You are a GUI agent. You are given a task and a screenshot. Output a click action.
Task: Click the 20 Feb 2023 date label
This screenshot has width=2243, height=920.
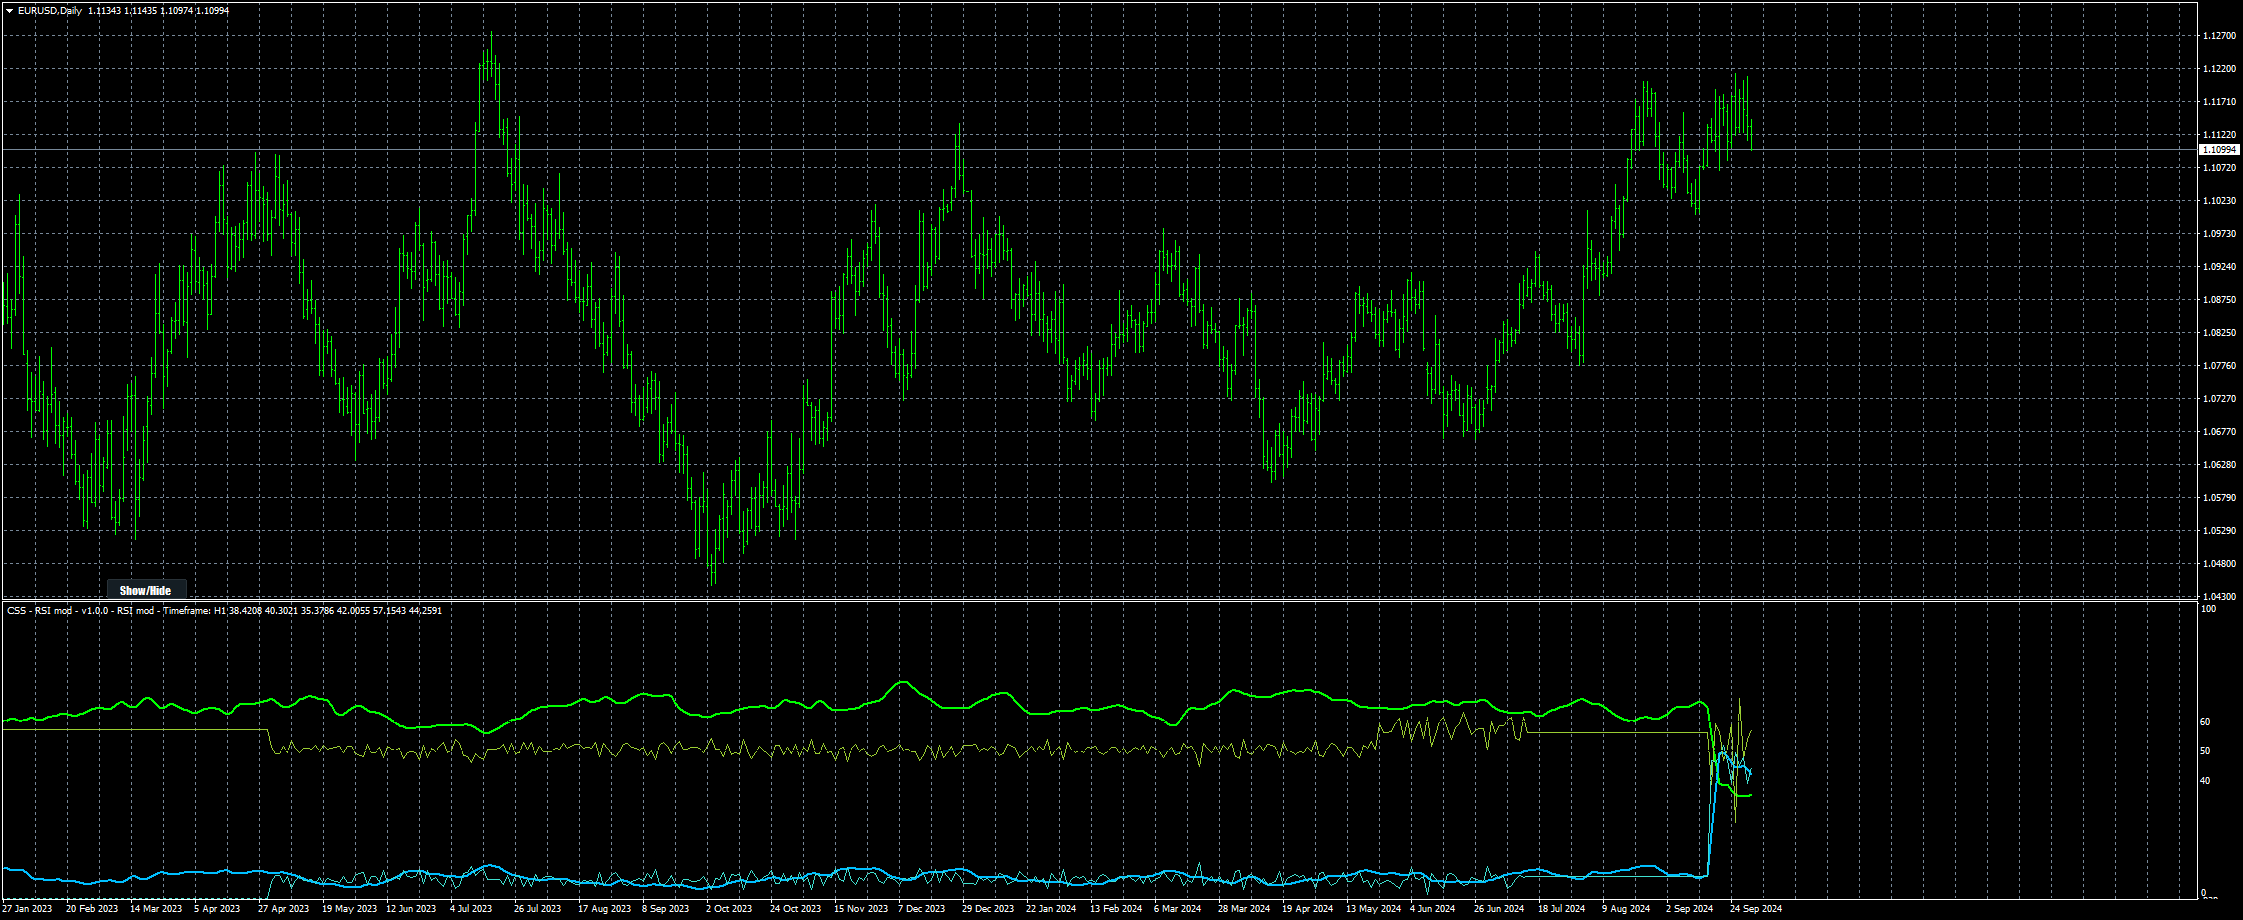click(x=92, y=909)
